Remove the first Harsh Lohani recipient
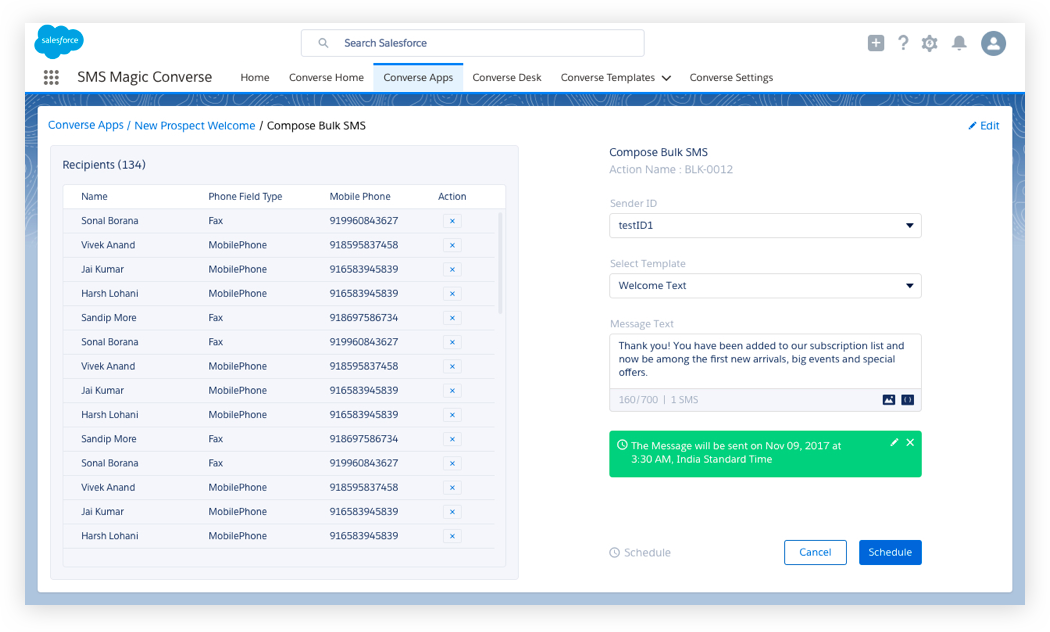The width and height of the screenshot is (1050, 632). point(452,293)
